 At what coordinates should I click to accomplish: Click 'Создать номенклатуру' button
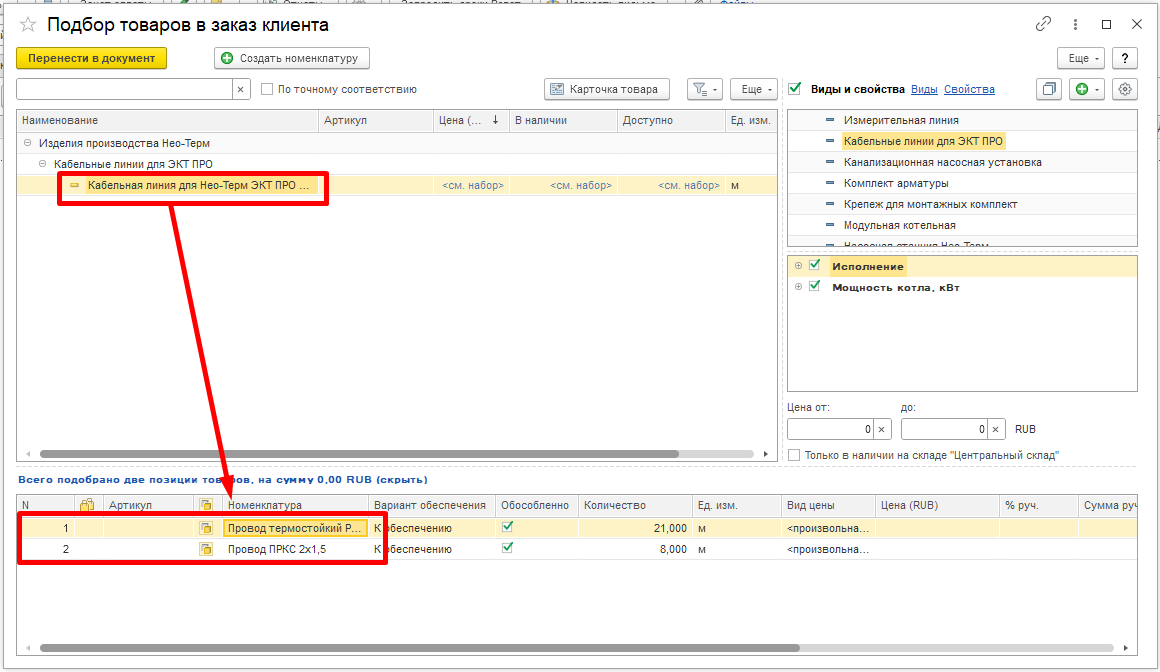pyautogui.click(x=291, y=58)
